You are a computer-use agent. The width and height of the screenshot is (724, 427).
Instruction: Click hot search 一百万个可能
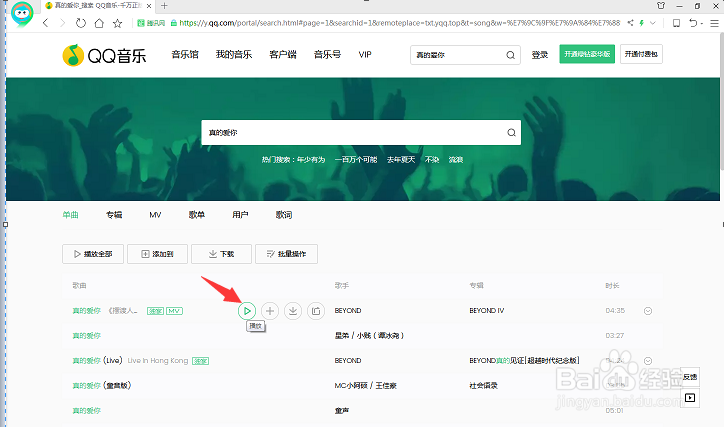click(356, 160)
